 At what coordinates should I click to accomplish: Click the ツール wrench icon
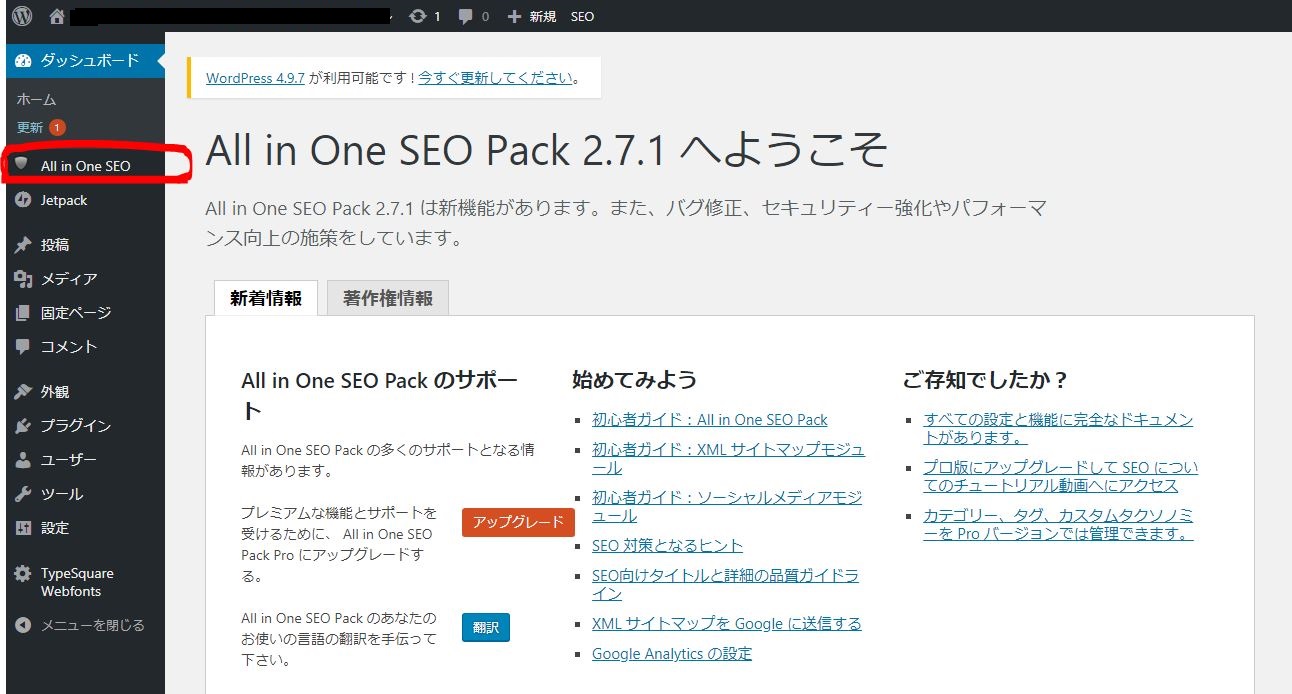coord(23,494)
